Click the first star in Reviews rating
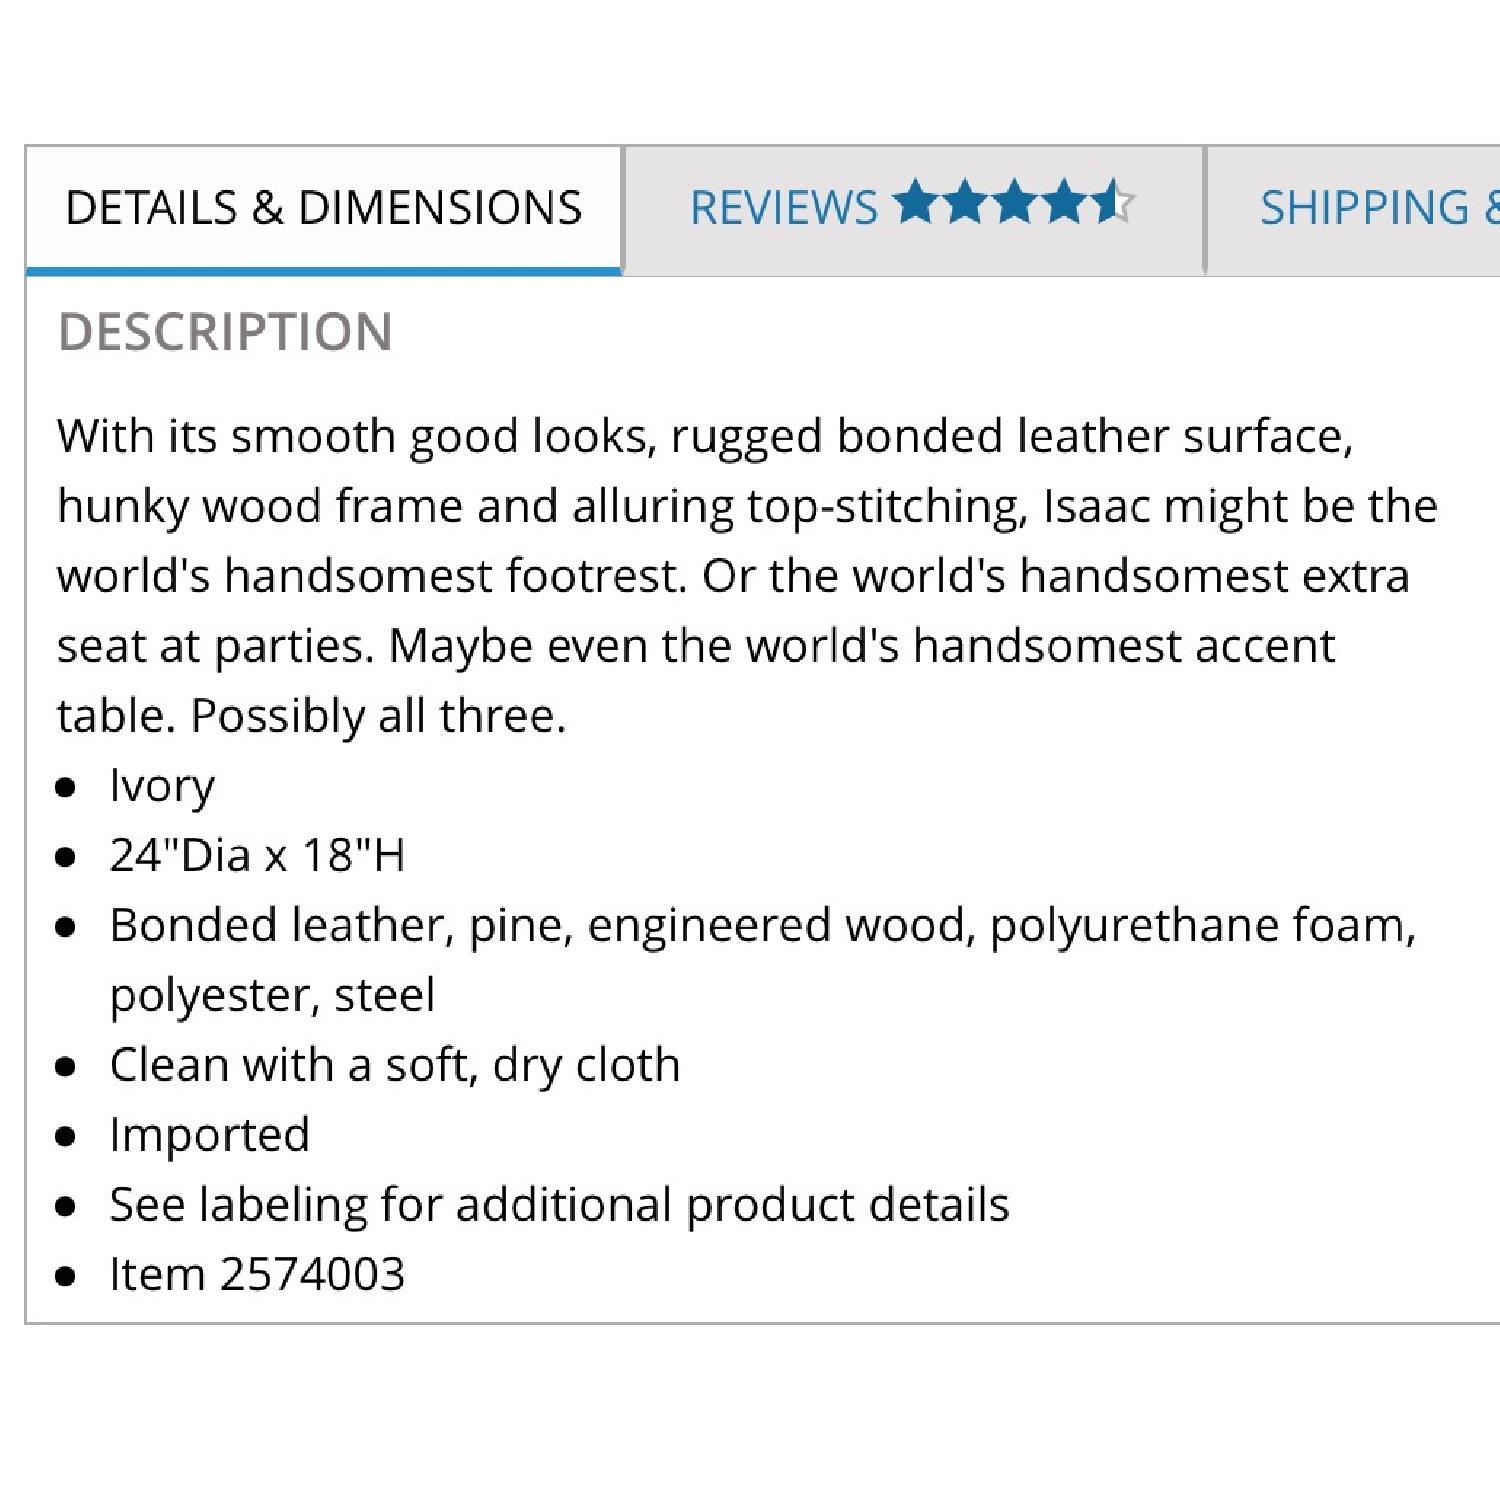1500x1500 pixels. point(915,202)
